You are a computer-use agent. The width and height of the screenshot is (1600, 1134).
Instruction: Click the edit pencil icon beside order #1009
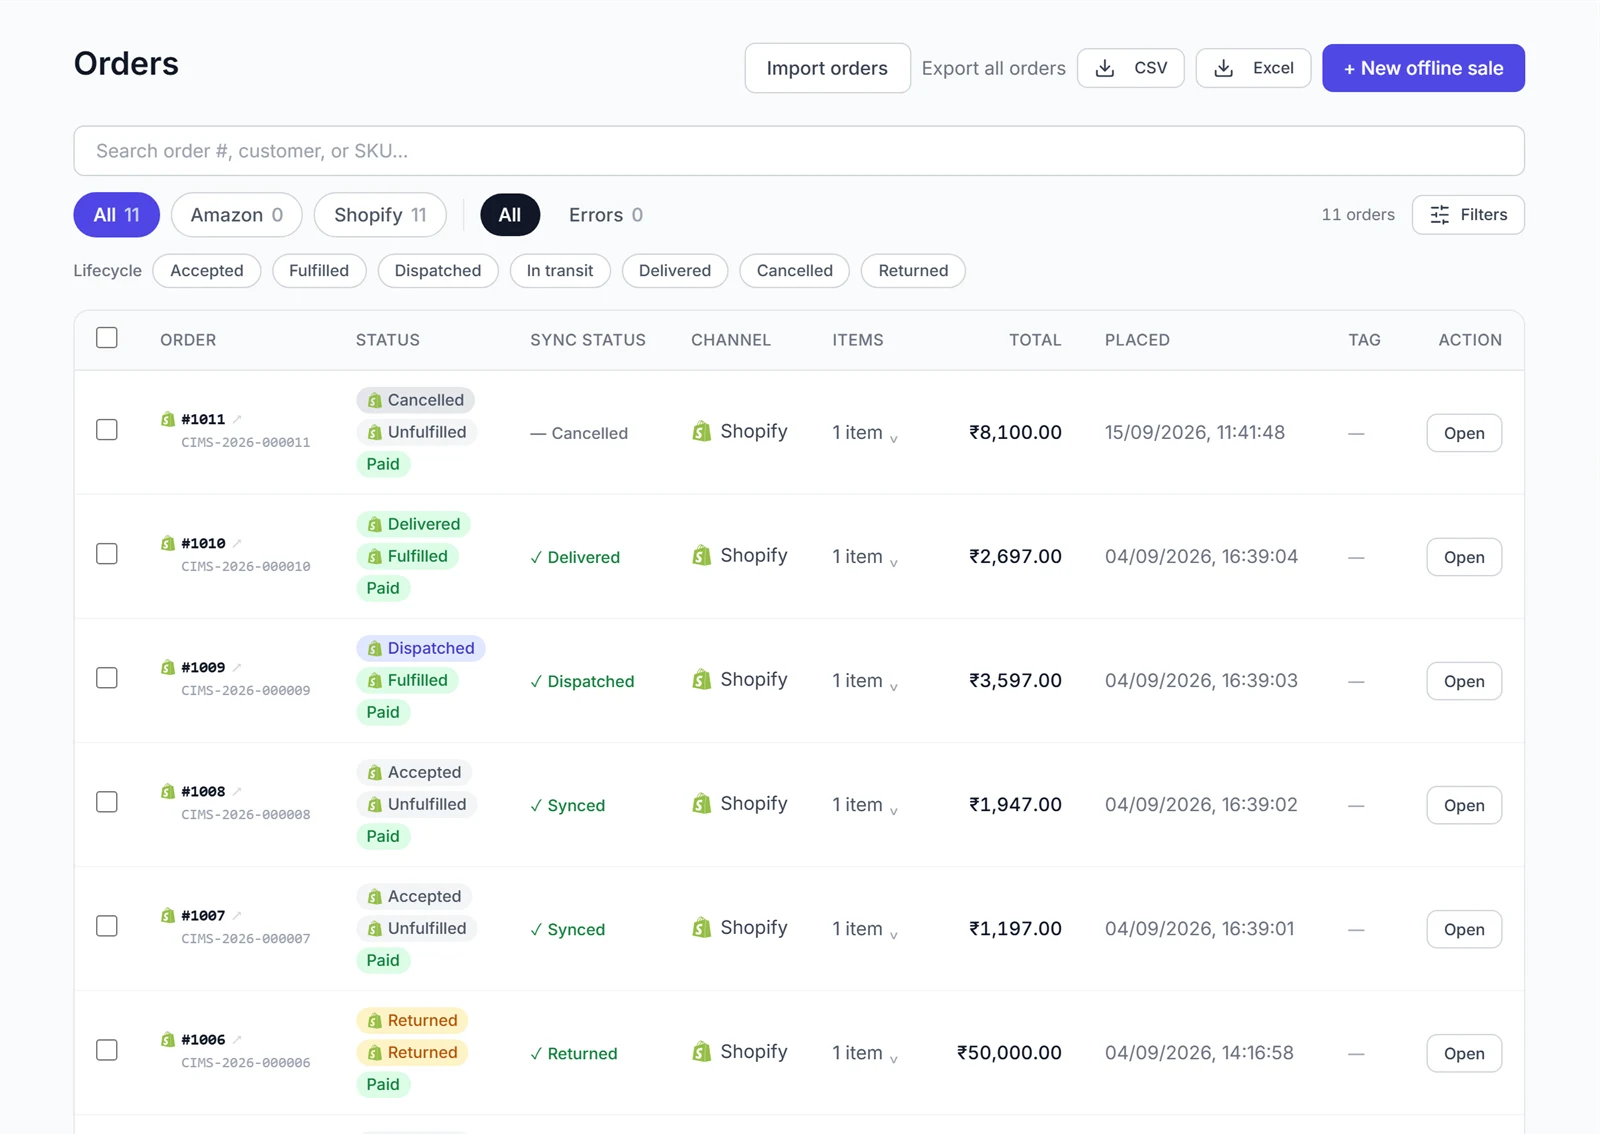(237, 667)
